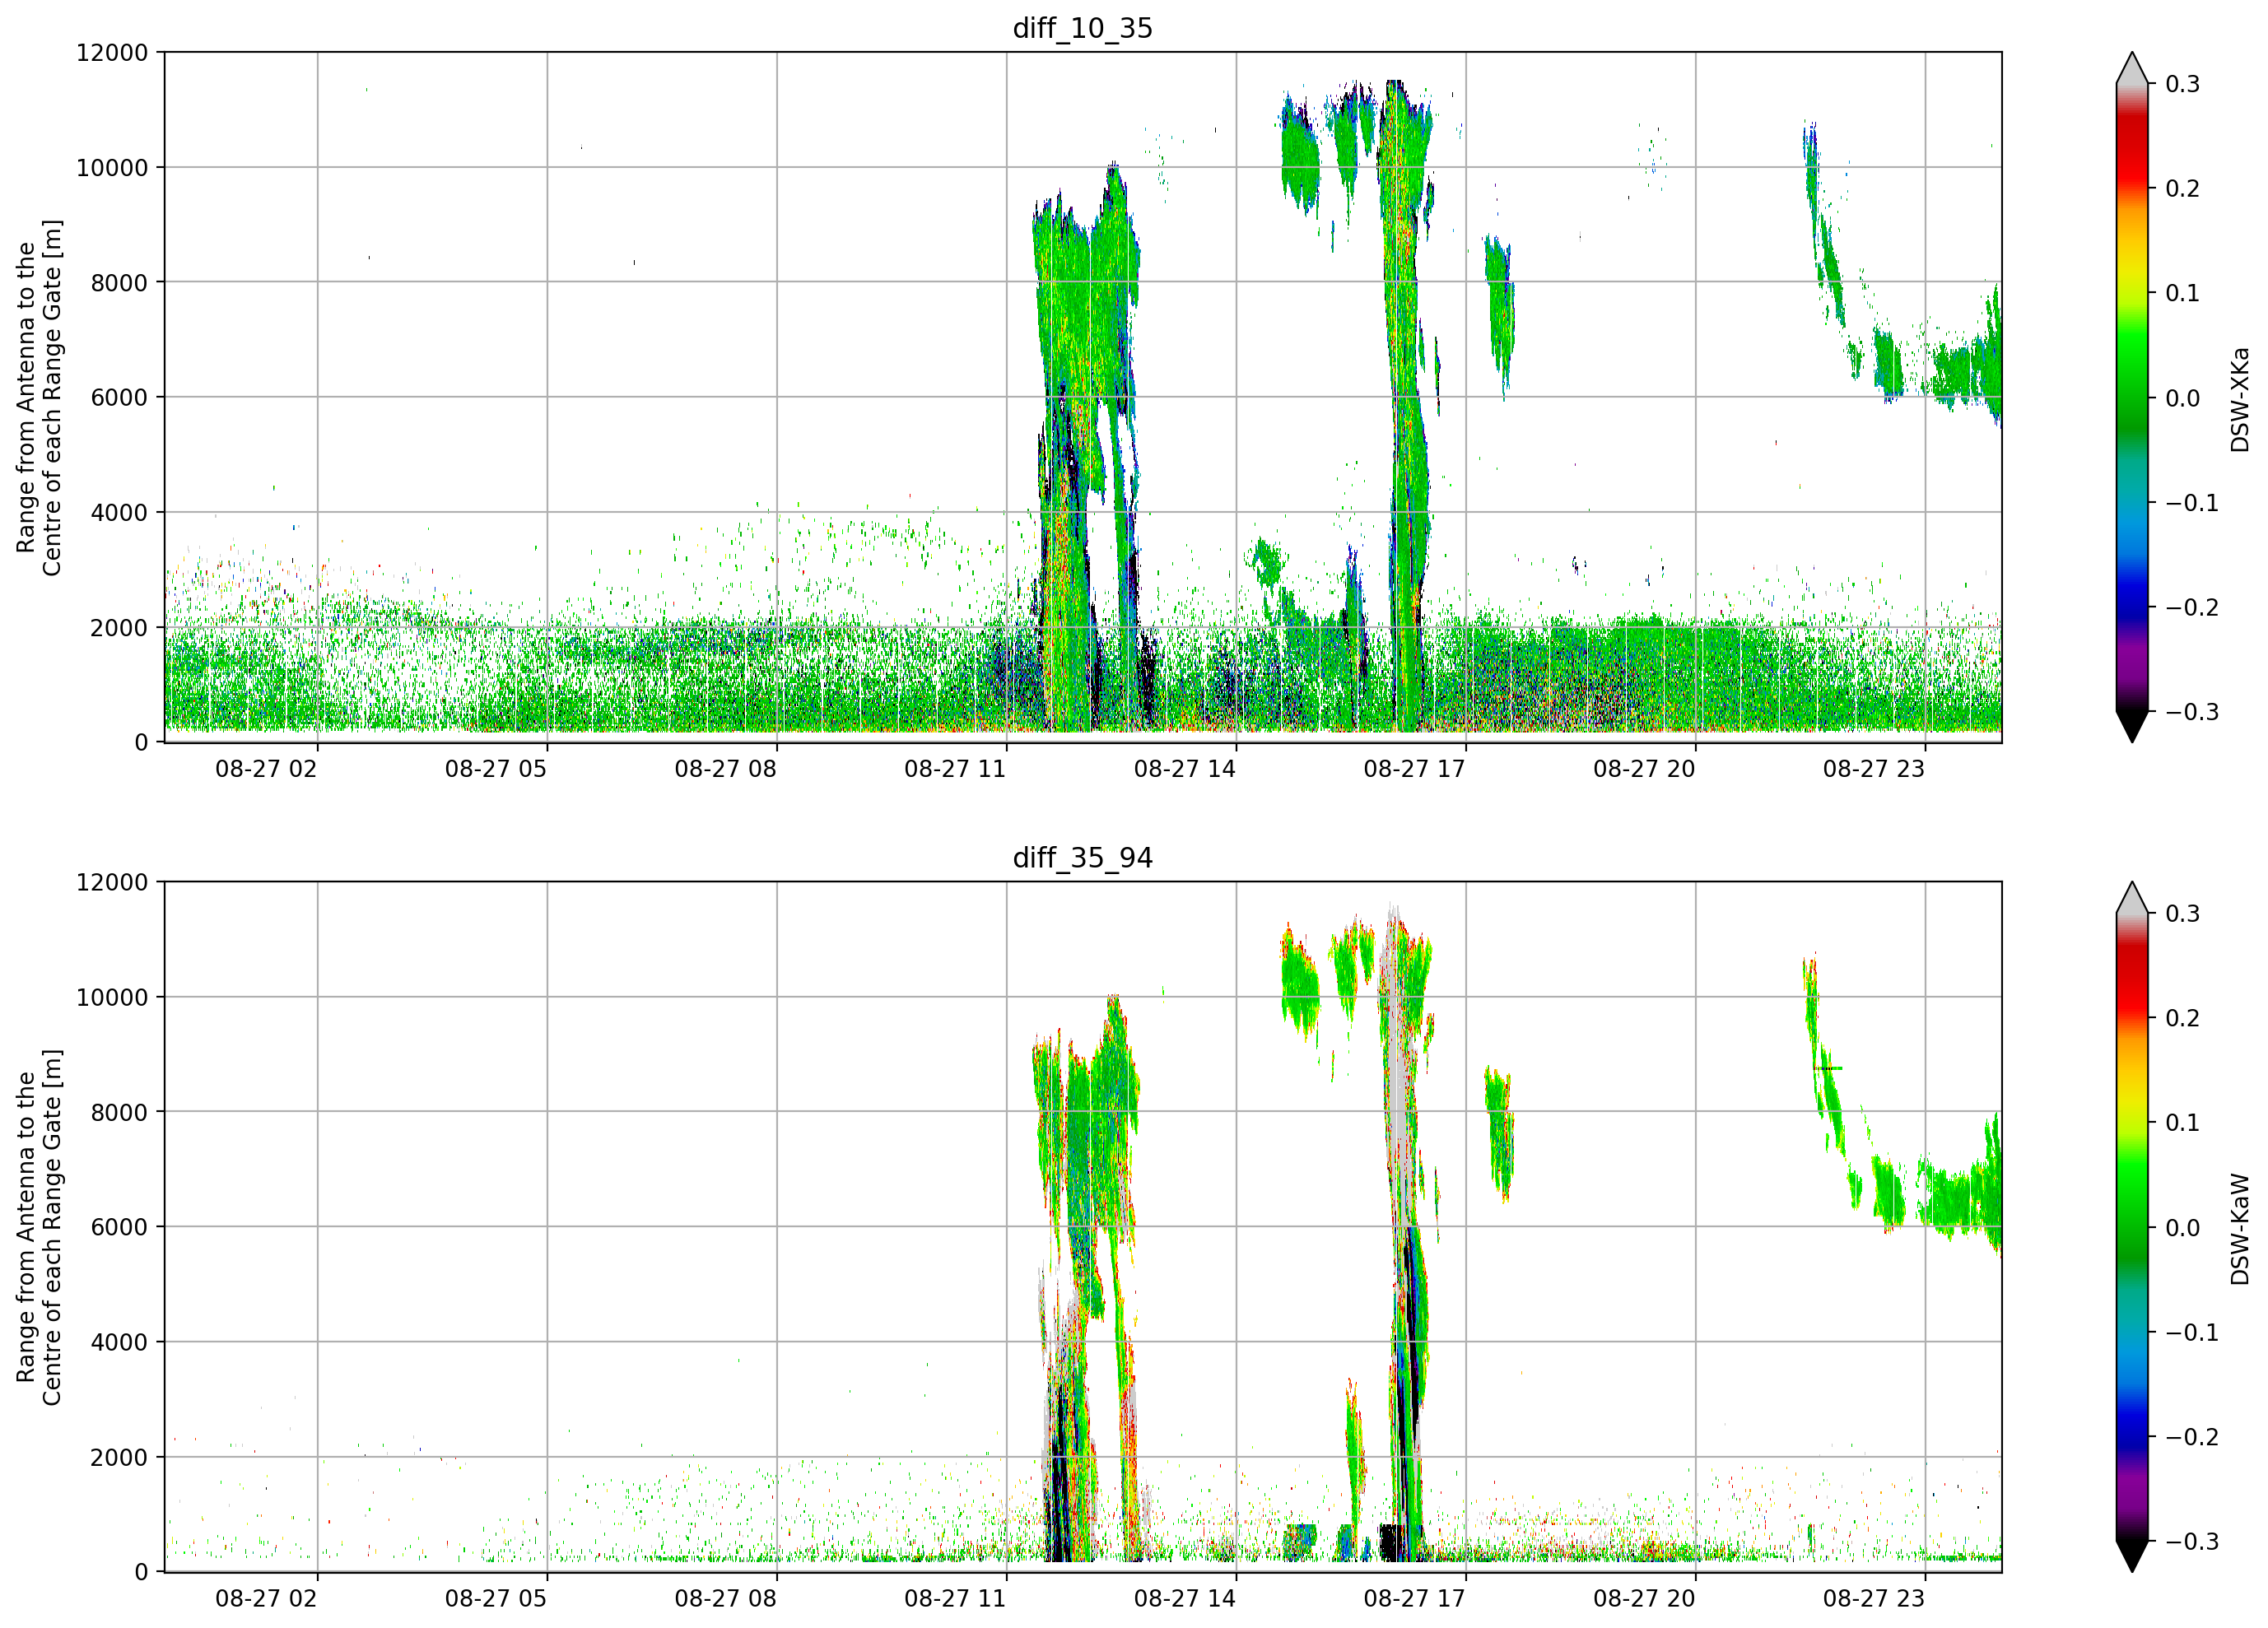Screen dimensions: 2268x1628
Task: Click "08-27 23" tick under the diff_10_35 plot
Action: click(x=1874, y=769)
